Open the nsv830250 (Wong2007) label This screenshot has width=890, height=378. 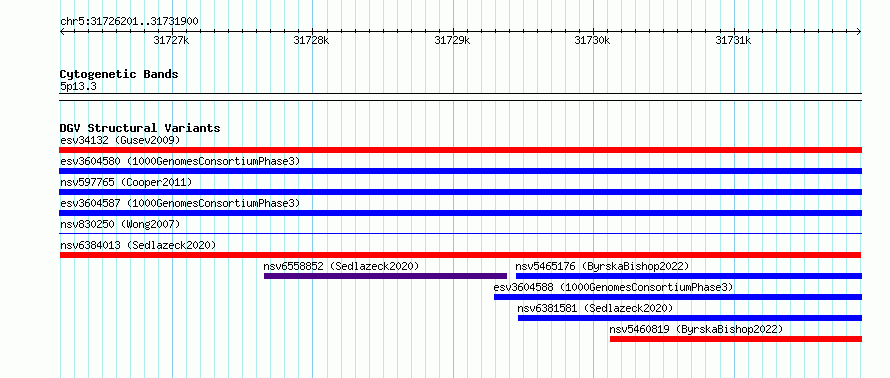coord(120,224)
